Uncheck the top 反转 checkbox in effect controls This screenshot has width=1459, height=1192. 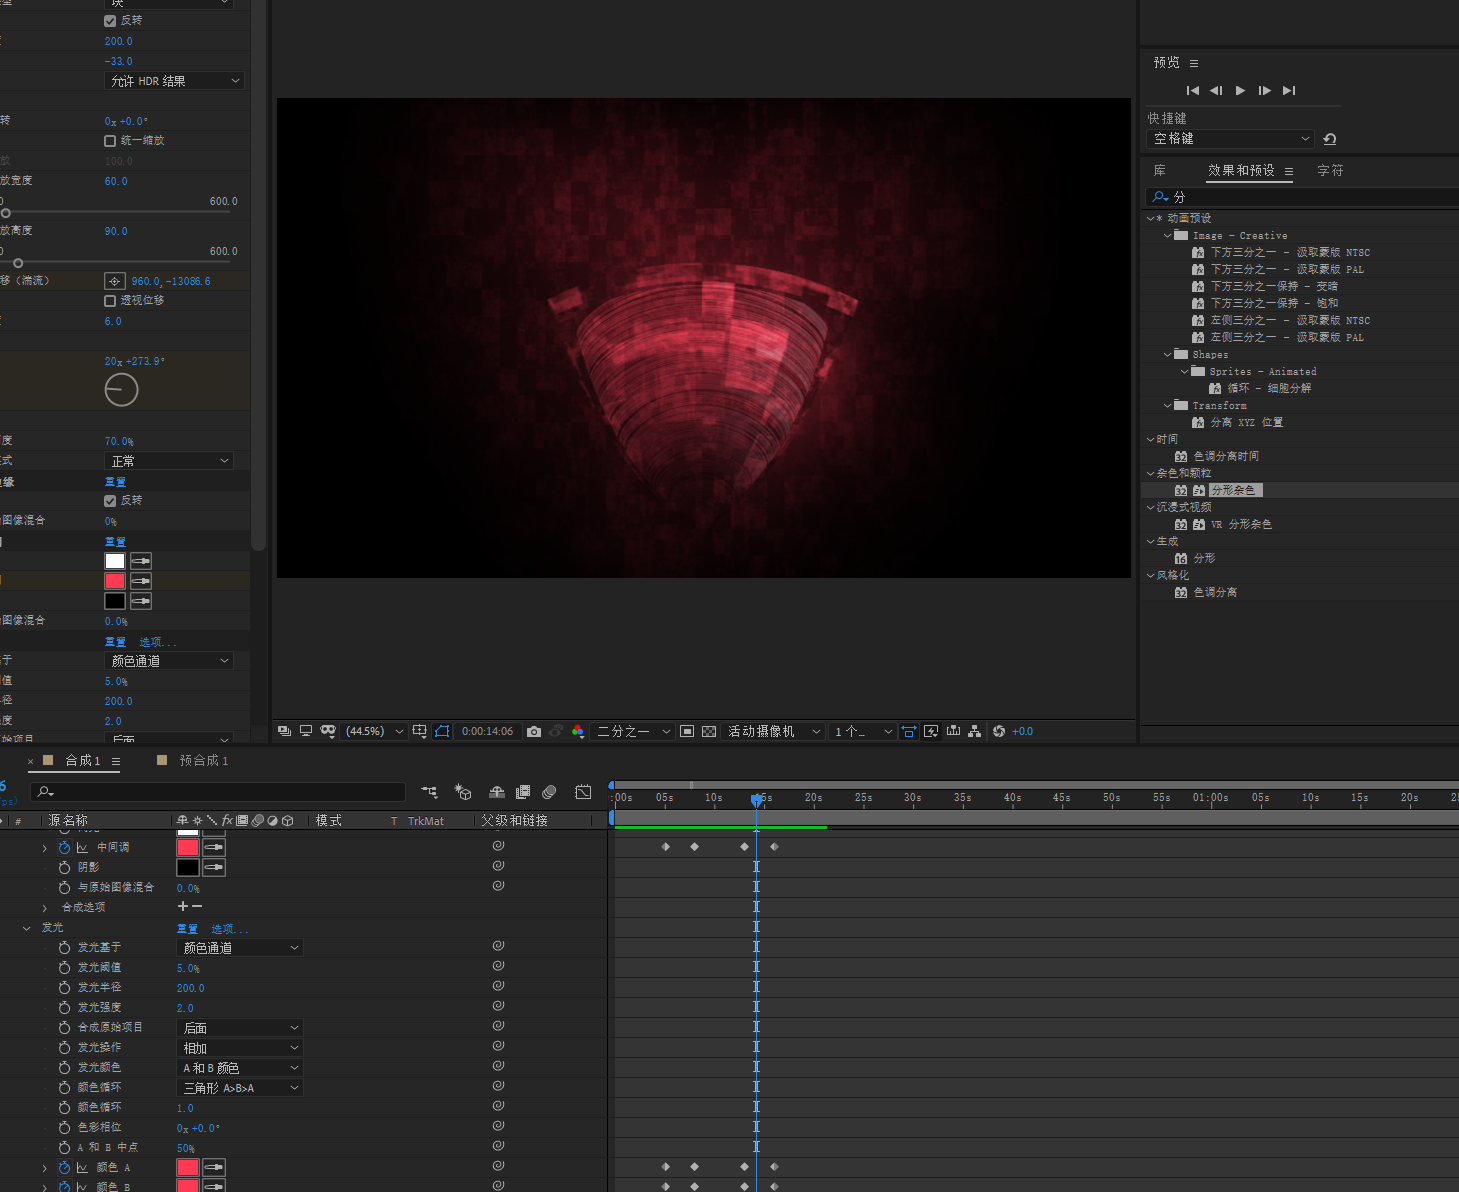110,21
